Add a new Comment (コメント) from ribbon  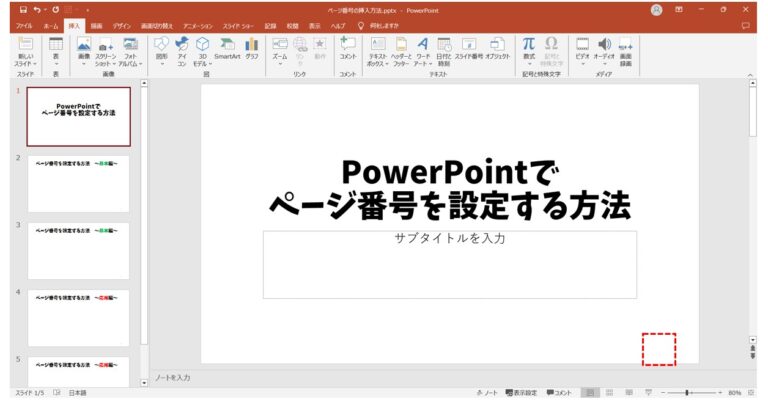(x=348, y=48)
